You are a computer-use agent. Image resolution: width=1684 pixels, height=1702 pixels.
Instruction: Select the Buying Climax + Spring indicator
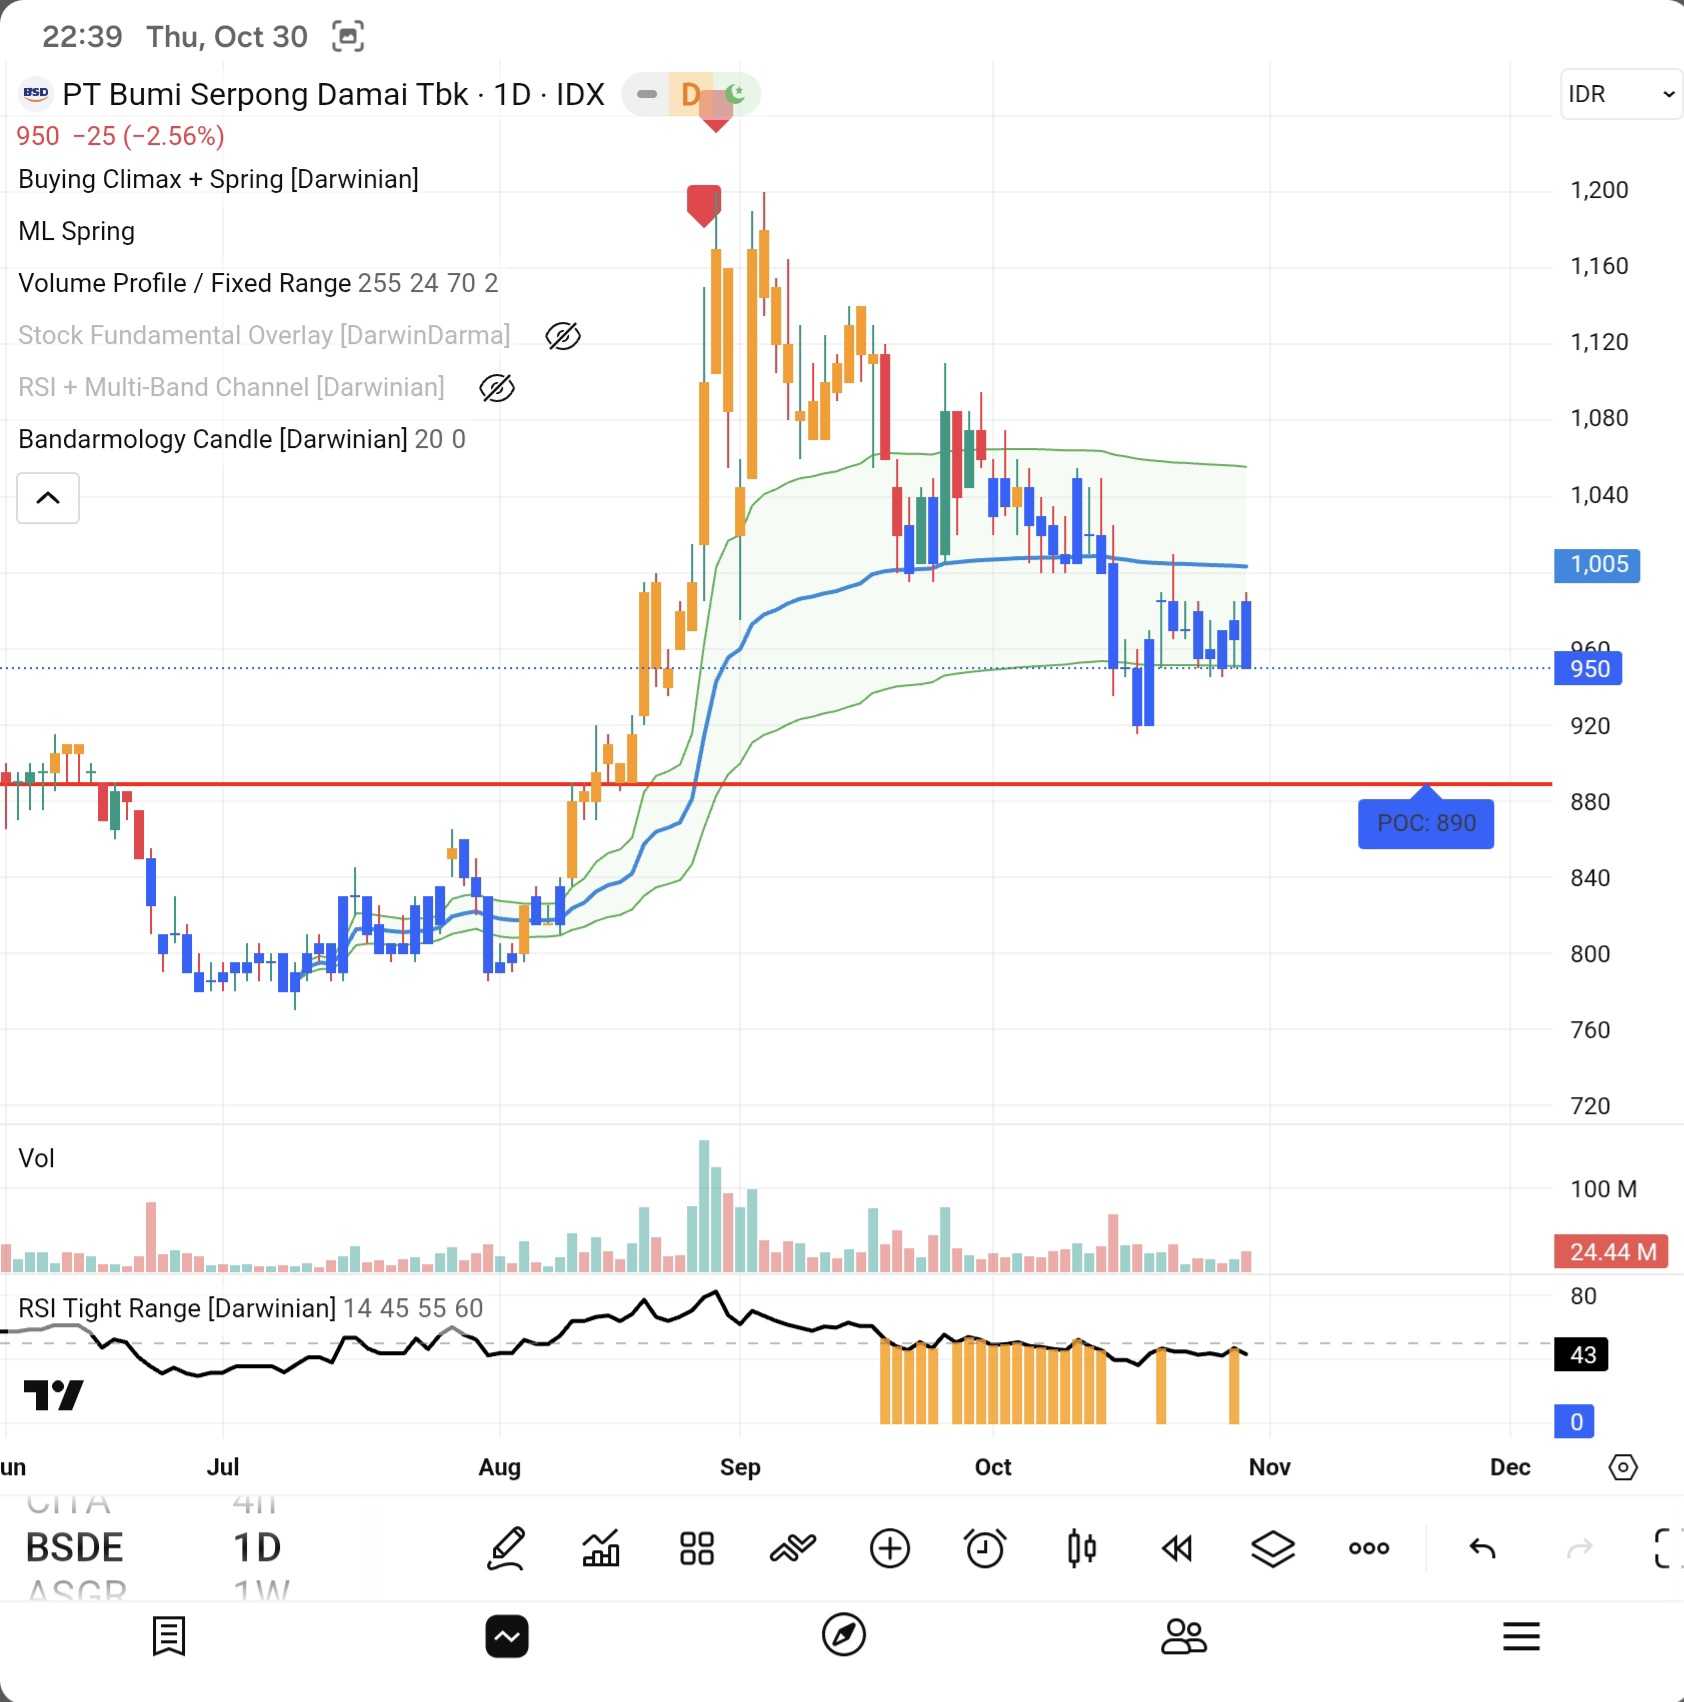(218, 179)
